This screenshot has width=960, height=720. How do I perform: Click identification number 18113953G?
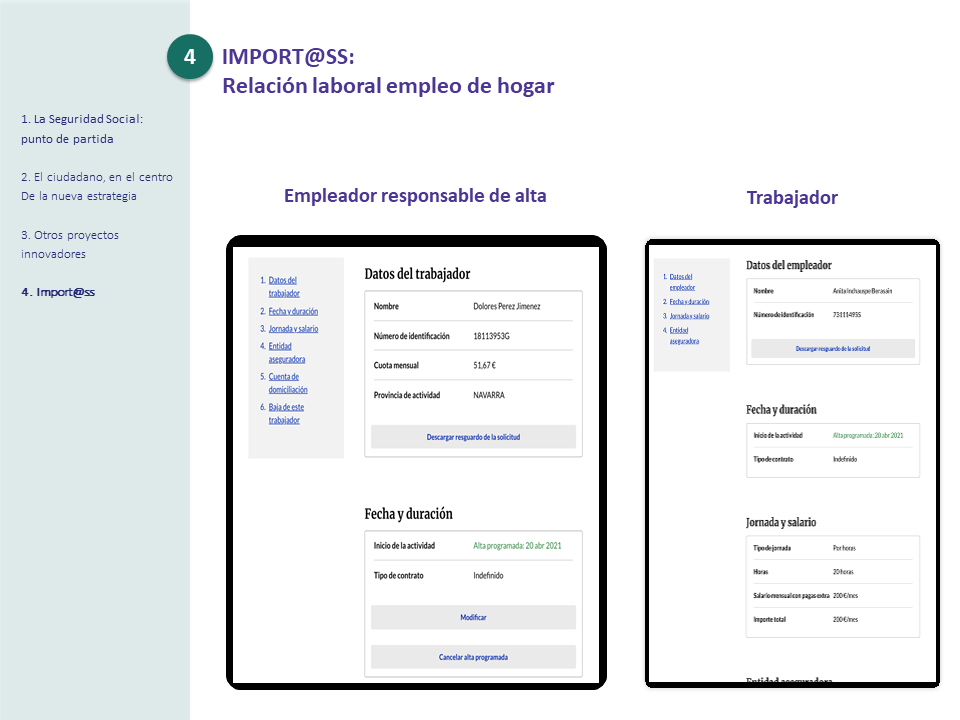click(x=491, y=336)
